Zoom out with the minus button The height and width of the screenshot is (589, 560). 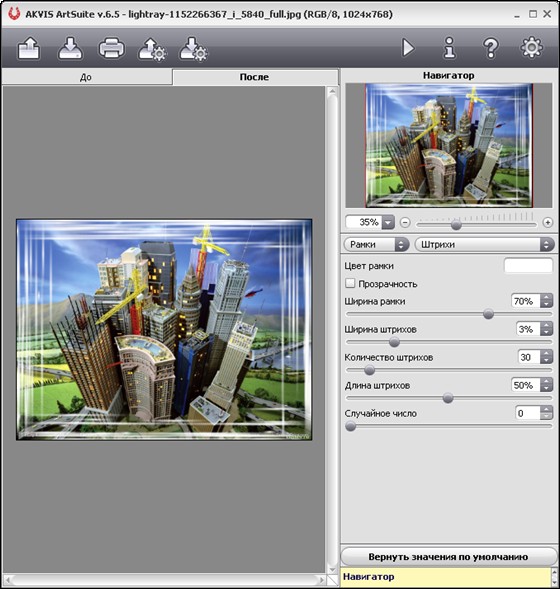(405, 222)
